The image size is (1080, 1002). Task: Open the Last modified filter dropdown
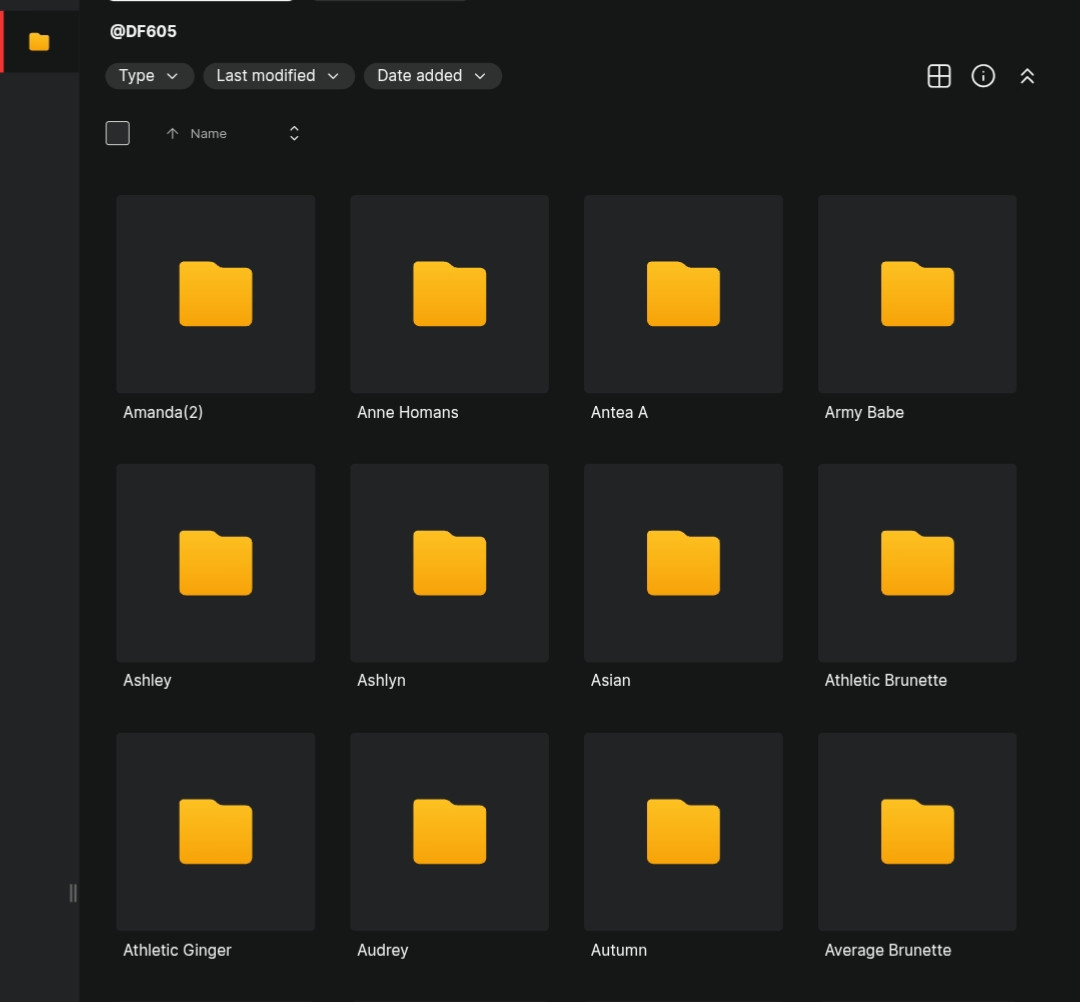279,76
